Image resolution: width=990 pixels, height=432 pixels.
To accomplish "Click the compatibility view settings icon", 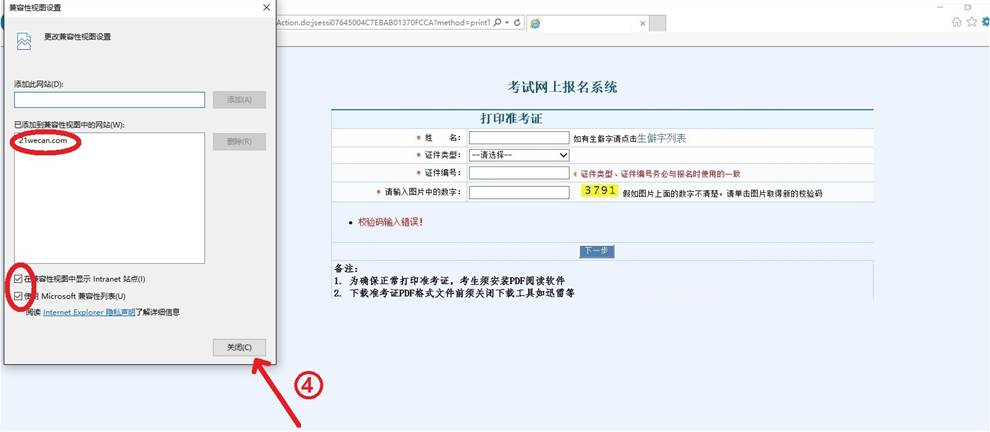I will 24,40.
